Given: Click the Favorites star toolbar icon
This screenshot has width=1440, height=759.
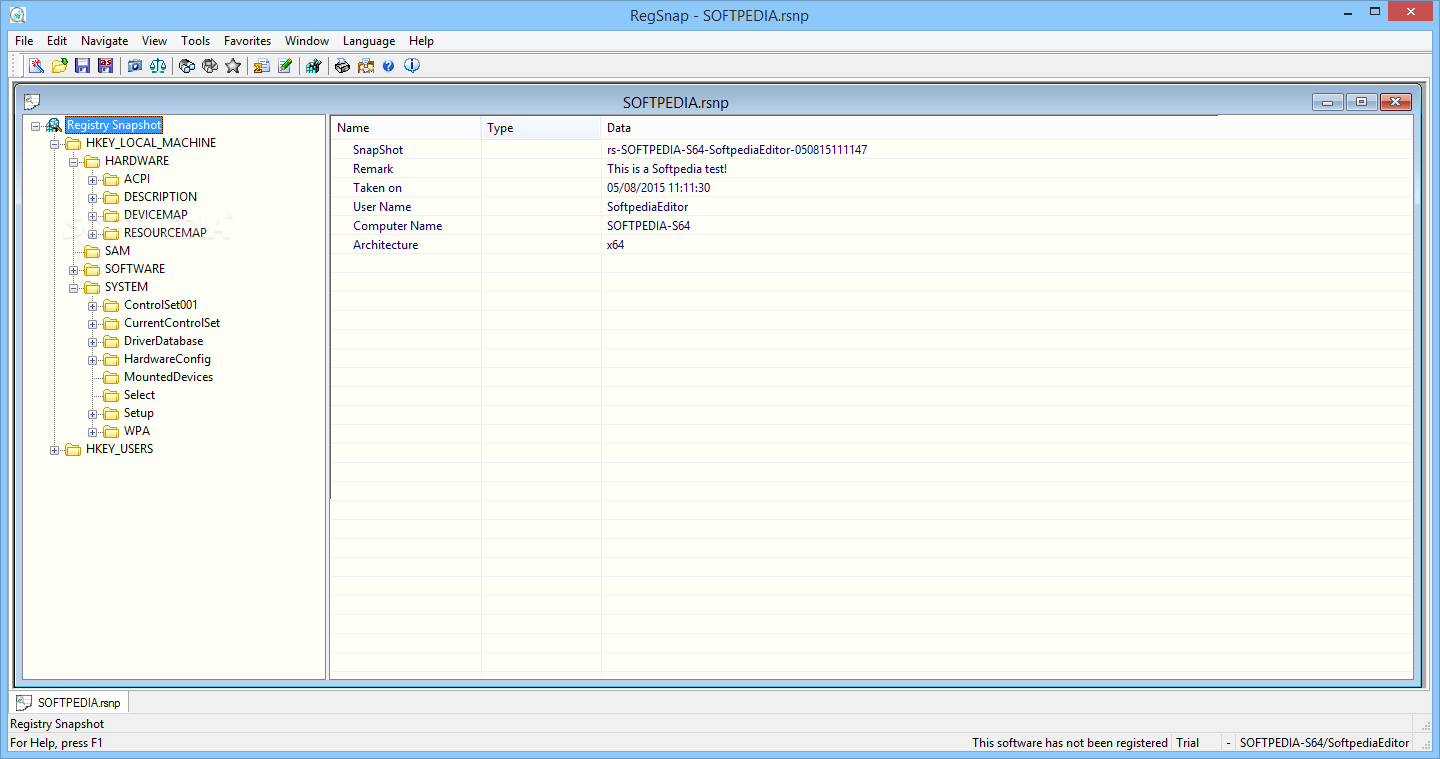Looking at the screenshot, I should (233, 66).
